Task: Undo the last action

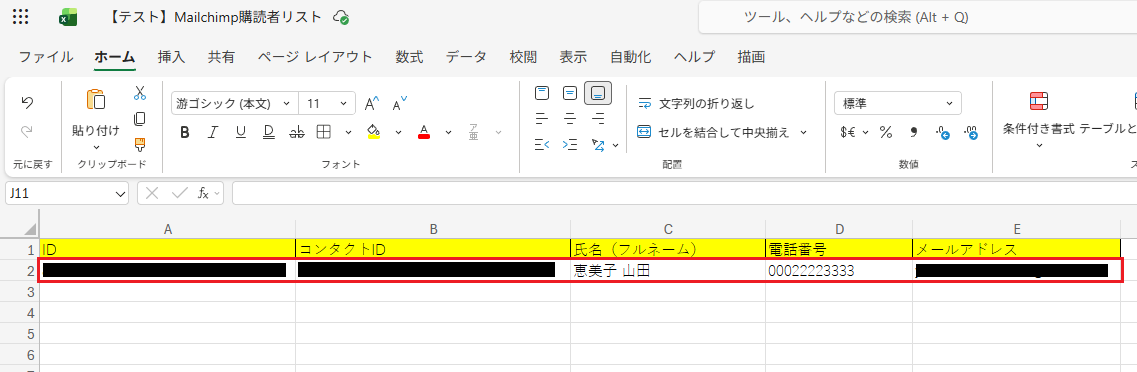Action: tap(28, 103)
